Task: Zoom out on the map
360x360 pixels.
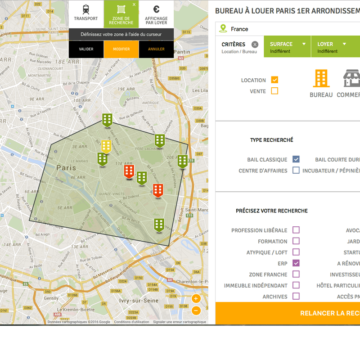Action: click(196, 310)
